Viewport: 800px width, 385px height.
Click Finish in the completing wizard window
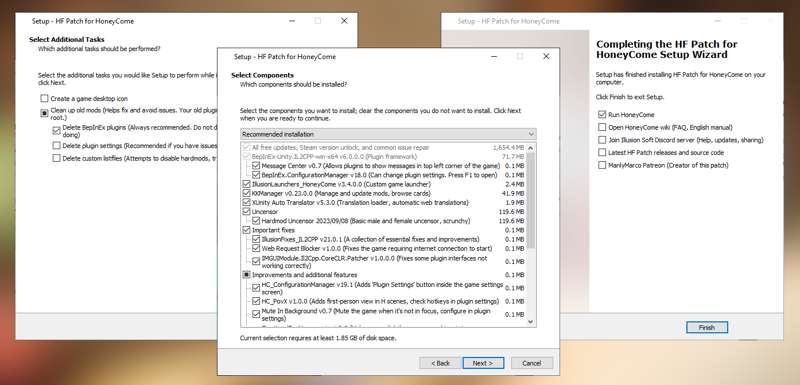(x=707, y=327)
